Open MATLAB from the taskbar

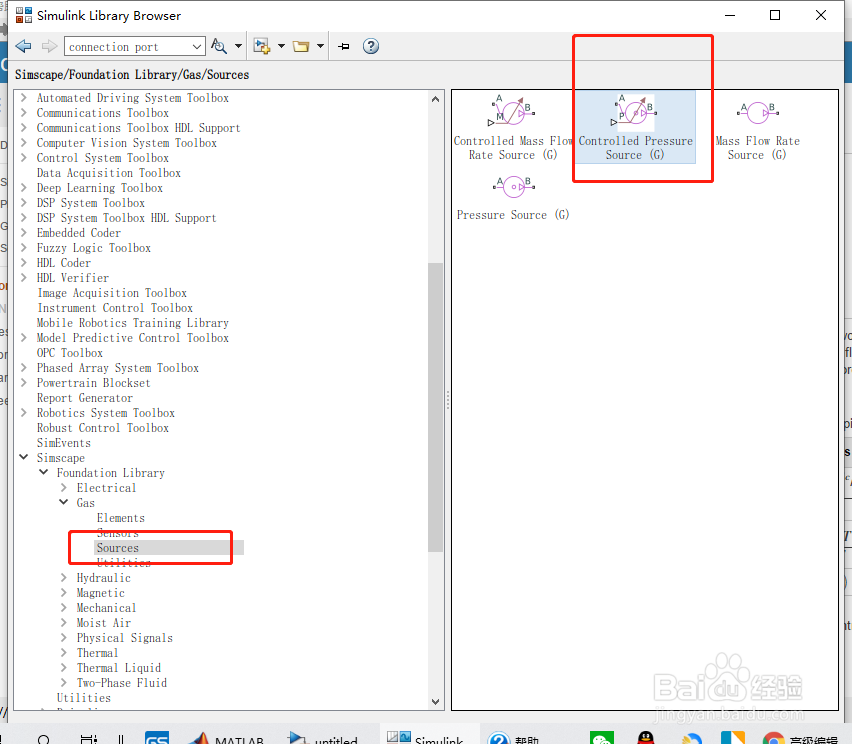227,738
